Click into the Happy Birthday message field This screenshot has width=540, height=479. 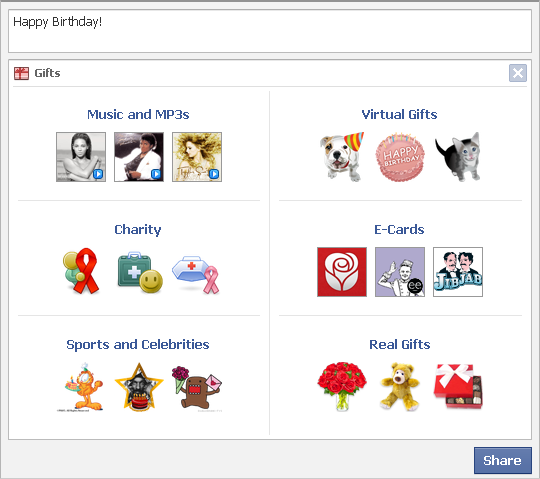tap(270, 31)
